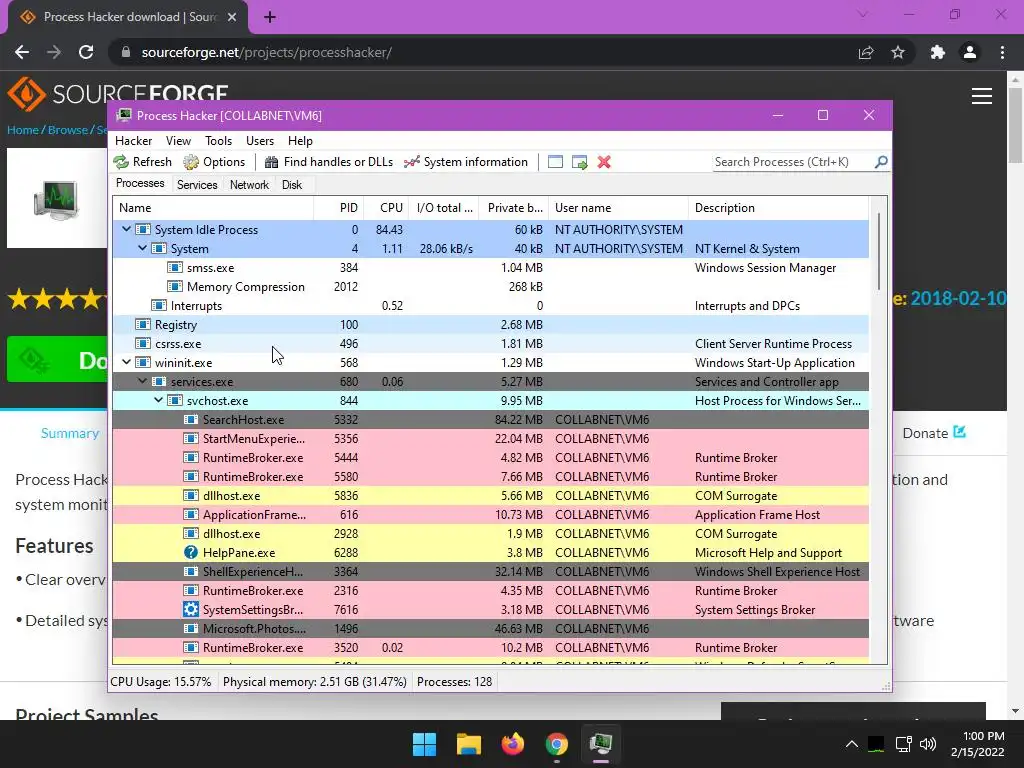1024x768 pixels.
Task: Sort by User name column header
Action: click(x=618, y=208)
